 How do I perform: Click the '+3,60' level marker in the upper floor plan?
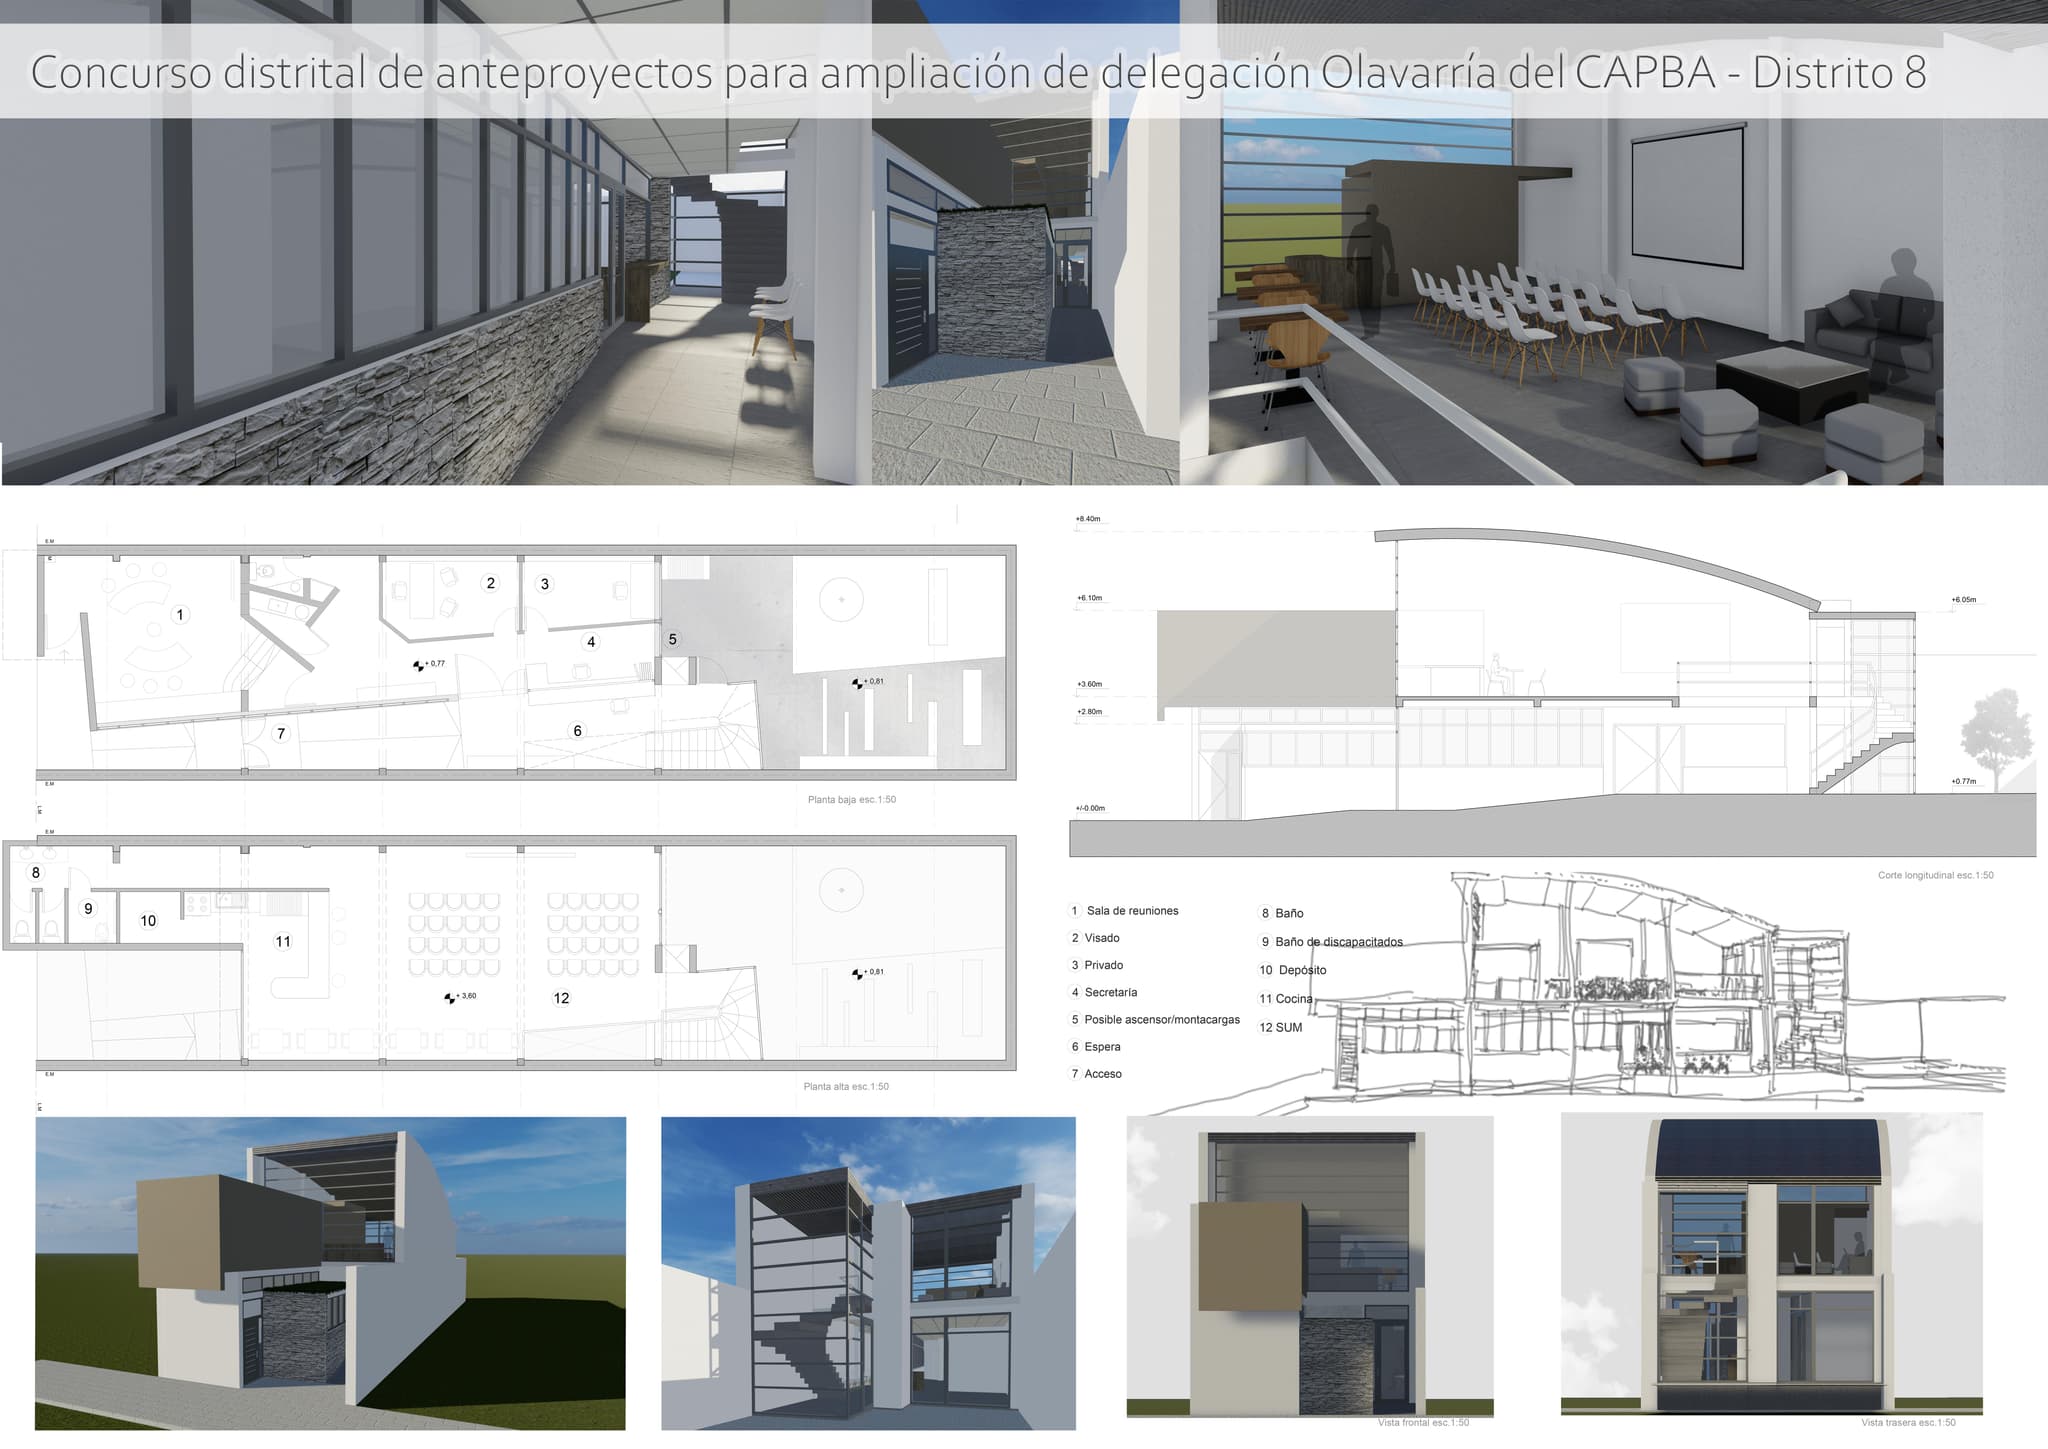point(460,997)
